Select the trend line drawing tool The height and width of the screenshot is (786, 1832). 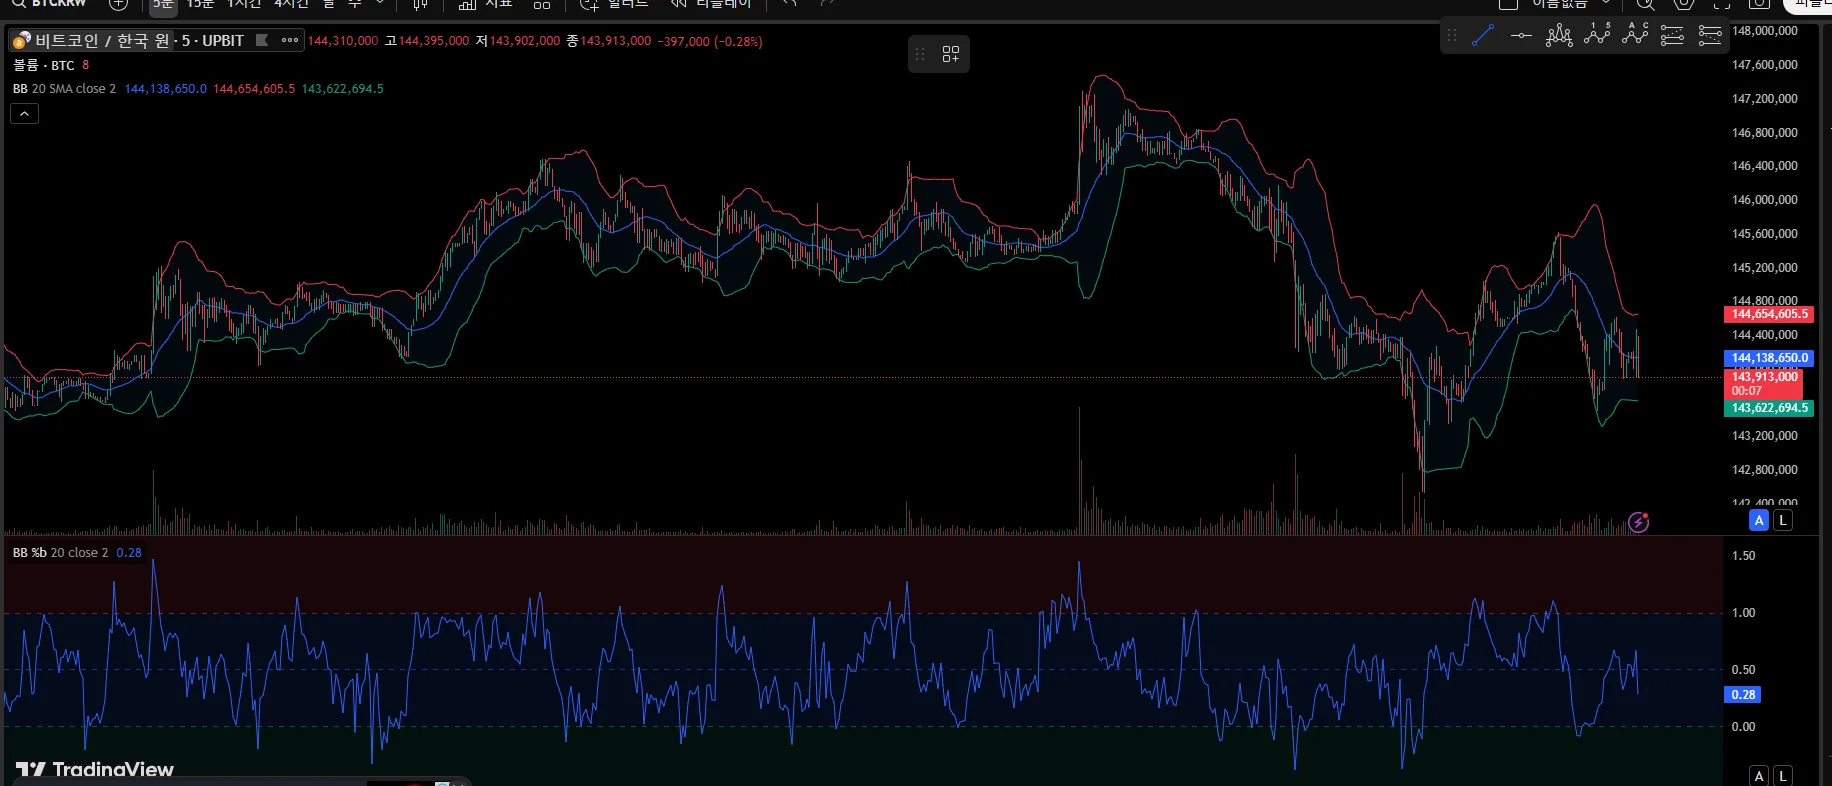click(1483, 36)
